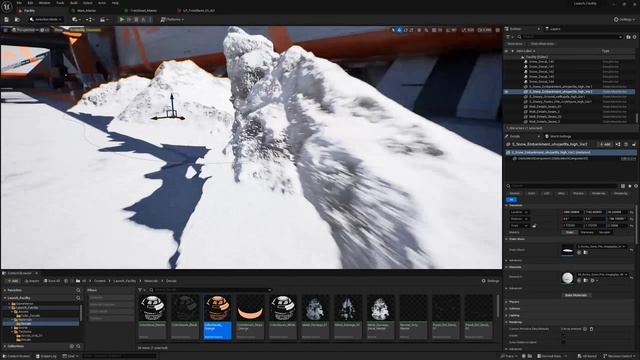Expand the Collections section in Content Browser
This screenshot has width=640, height=360.
[x=5, y=346]
